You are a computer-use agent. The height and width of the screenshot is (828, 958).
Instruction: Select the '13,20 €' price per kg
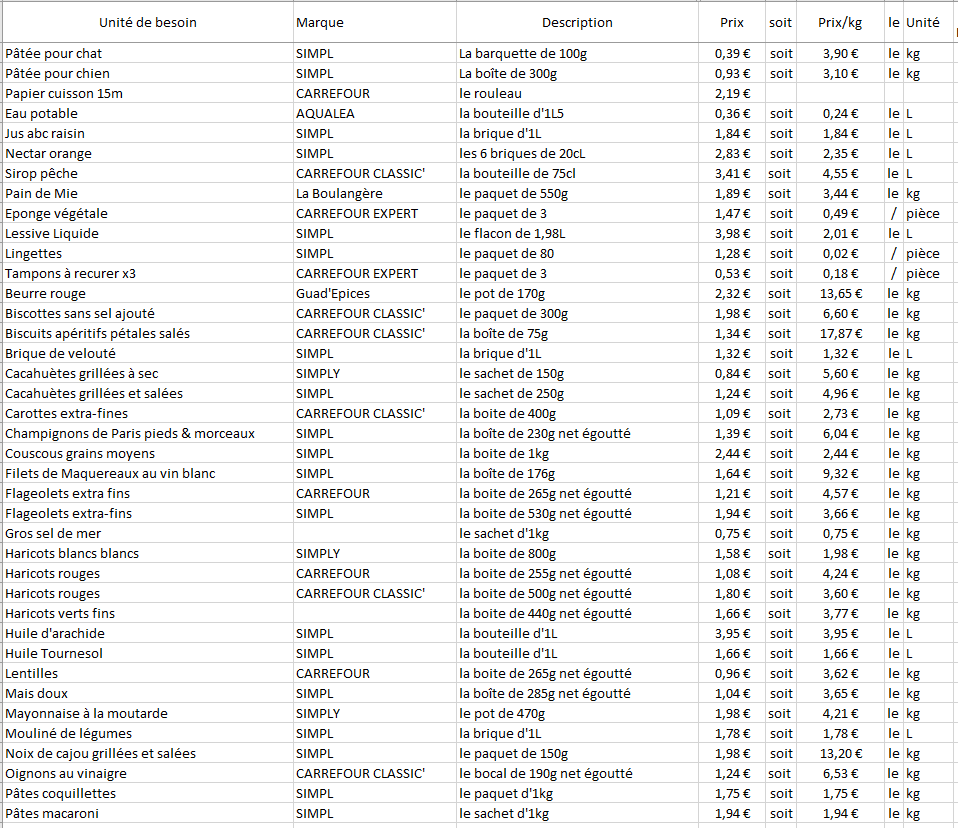point(840,754)
